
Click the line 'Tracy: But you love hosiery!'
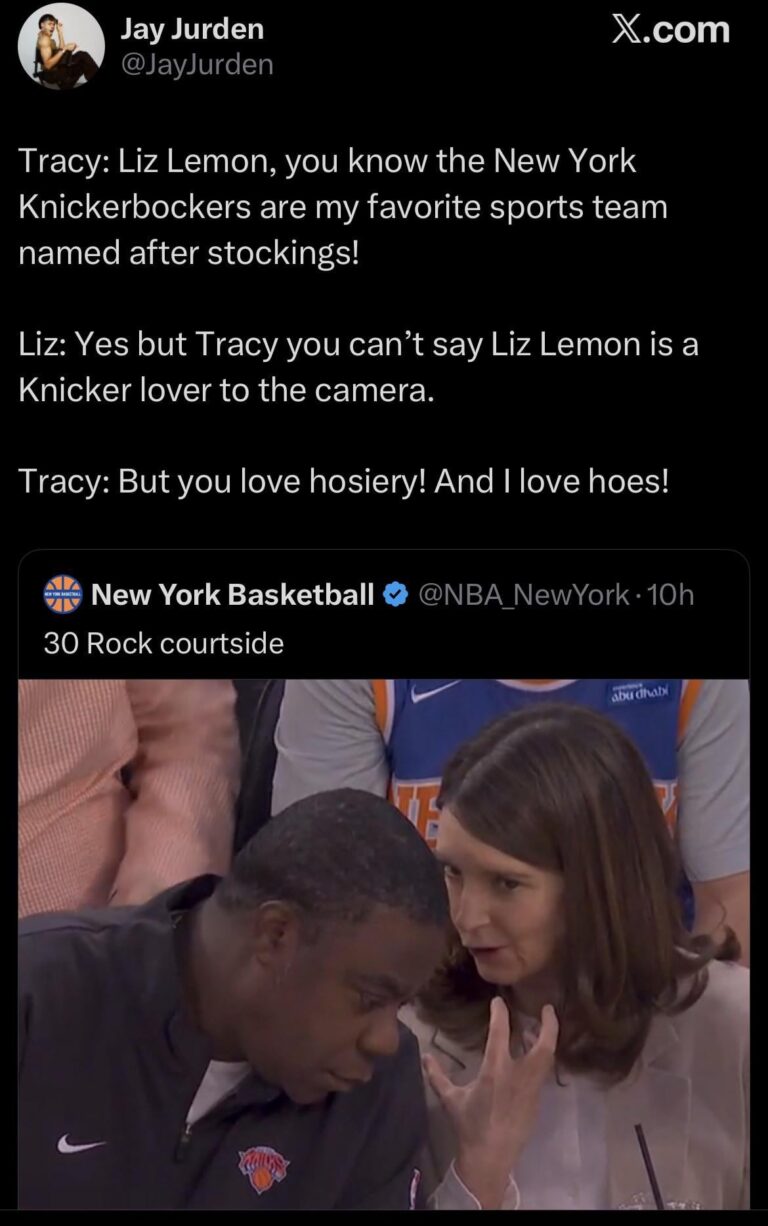pos(344,481)
